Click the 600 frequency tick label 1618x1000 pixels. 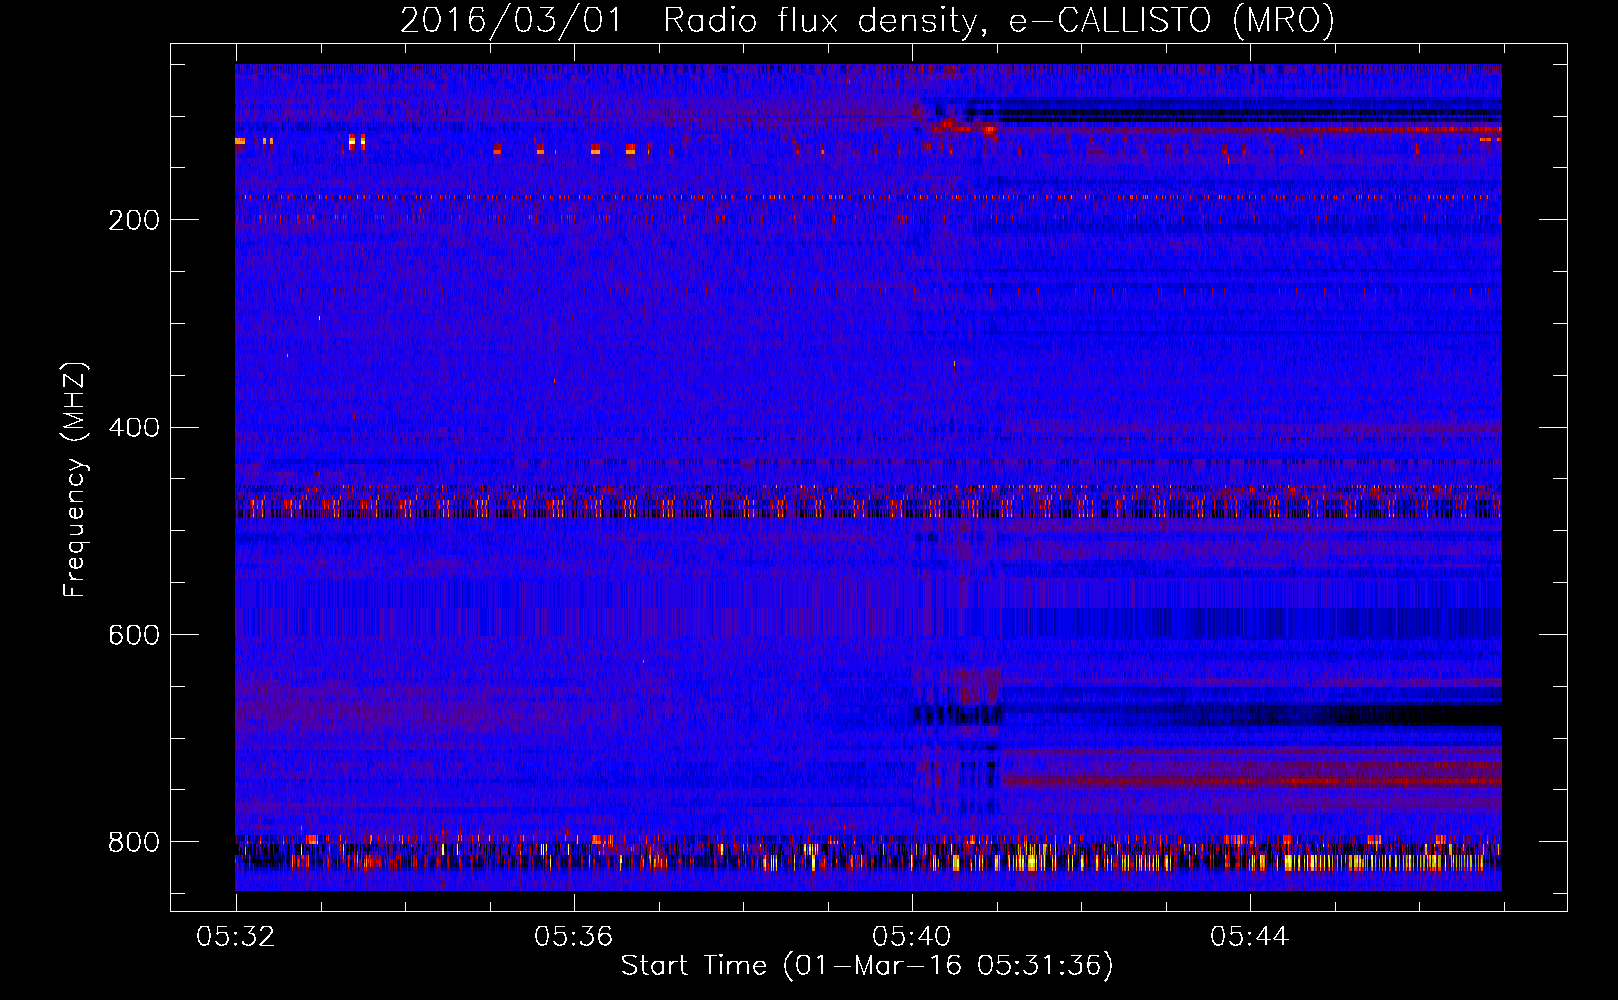[x=133, y=636]
